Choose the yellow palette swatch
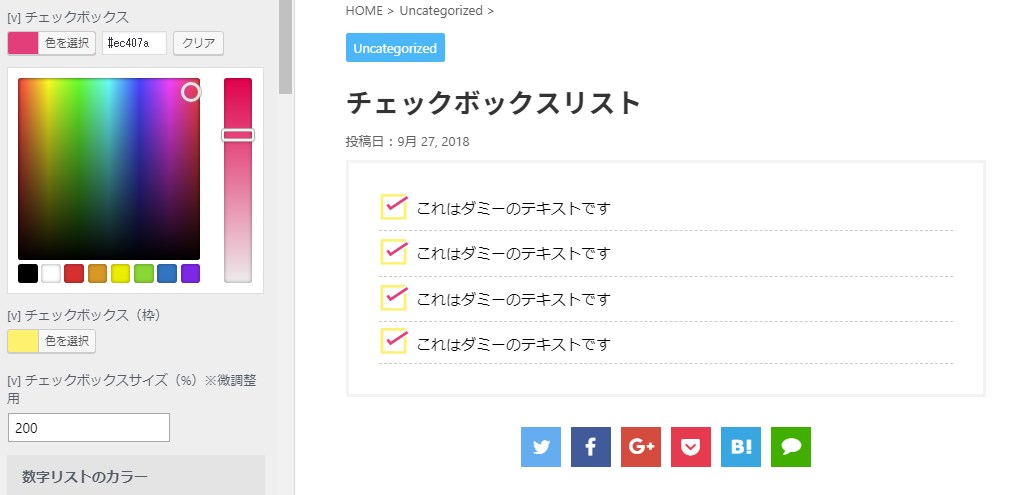 click(x=121, y=274)
